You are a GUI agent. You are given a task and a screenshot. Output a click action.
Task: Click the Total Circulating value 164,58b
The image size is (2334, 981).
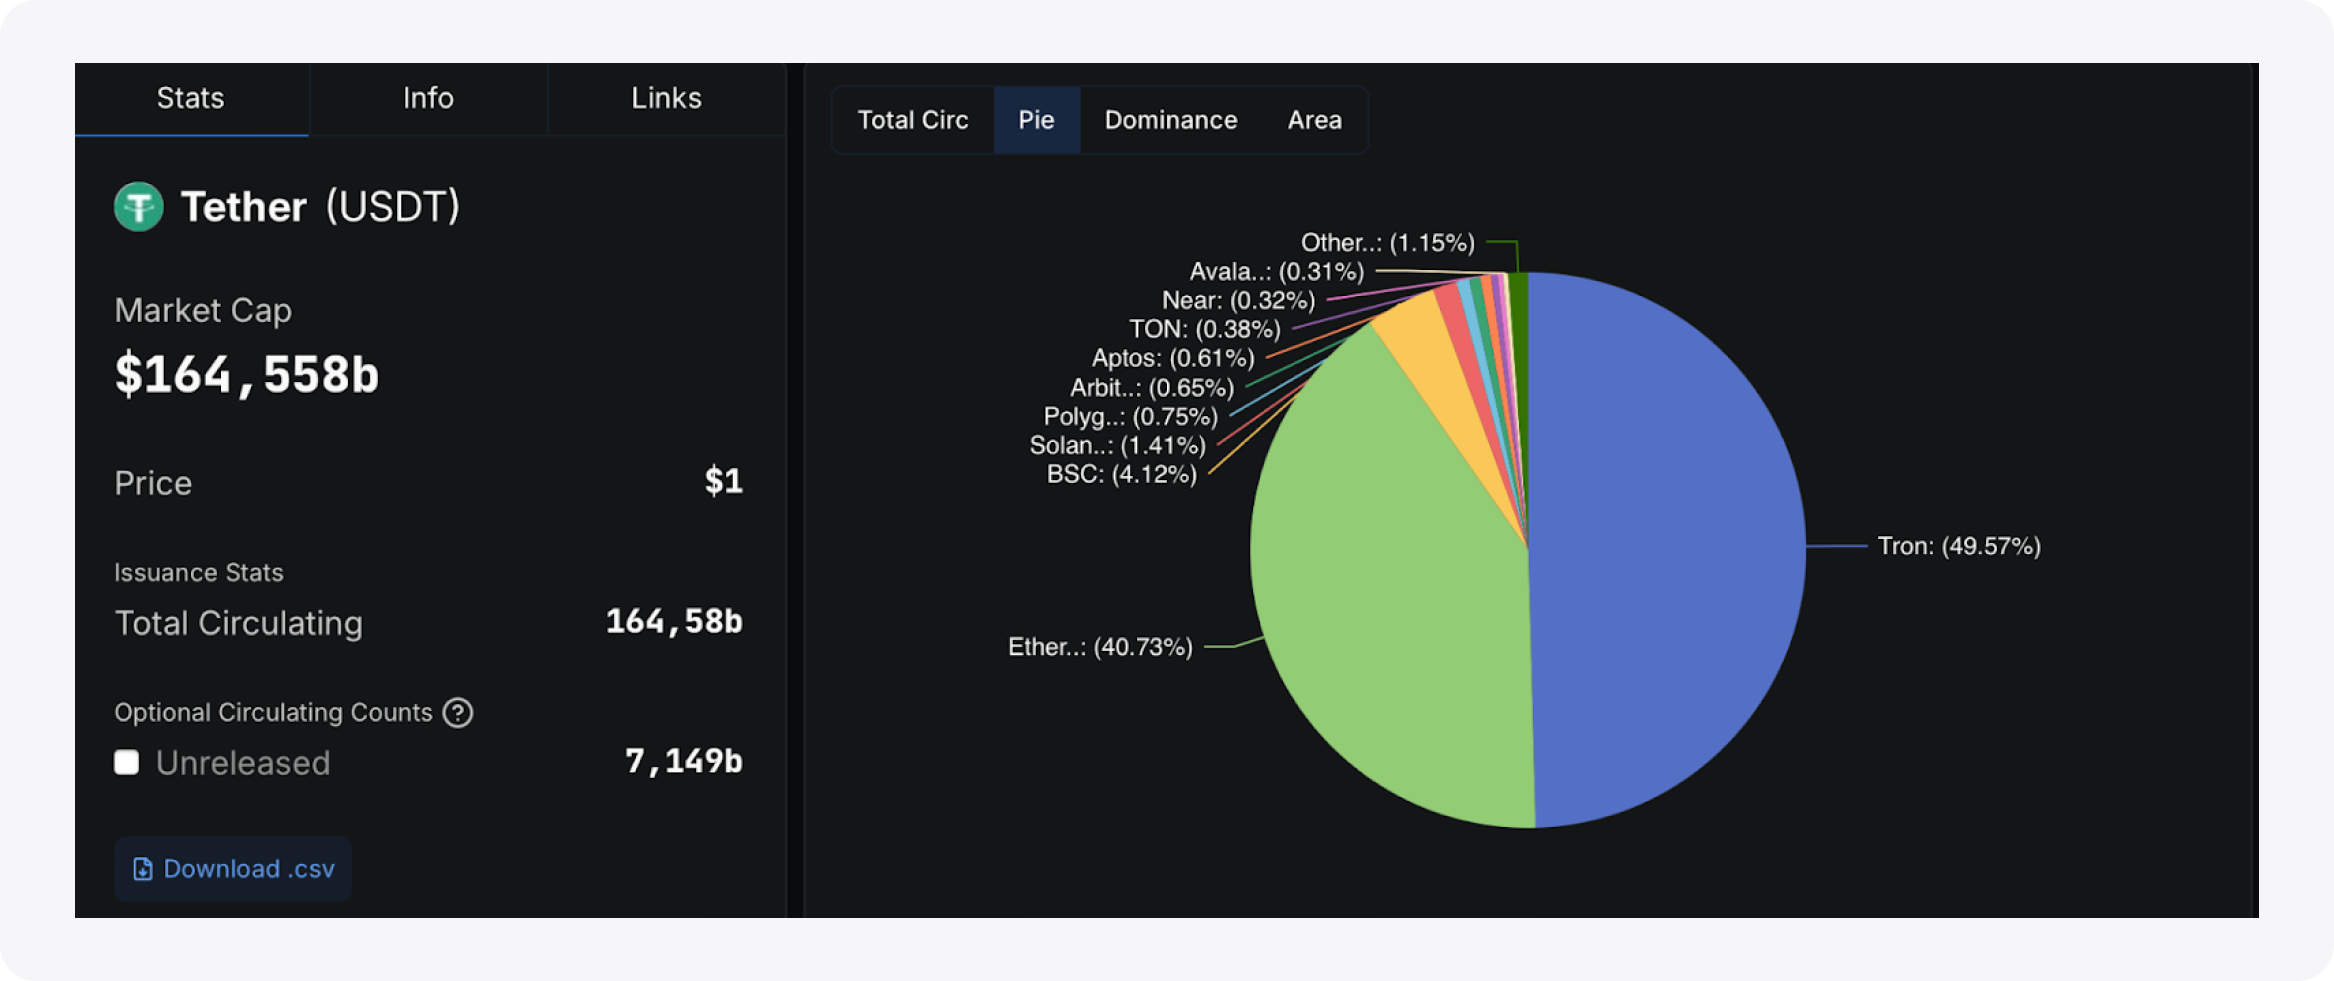pyautogui.click(x=674, y=622)
